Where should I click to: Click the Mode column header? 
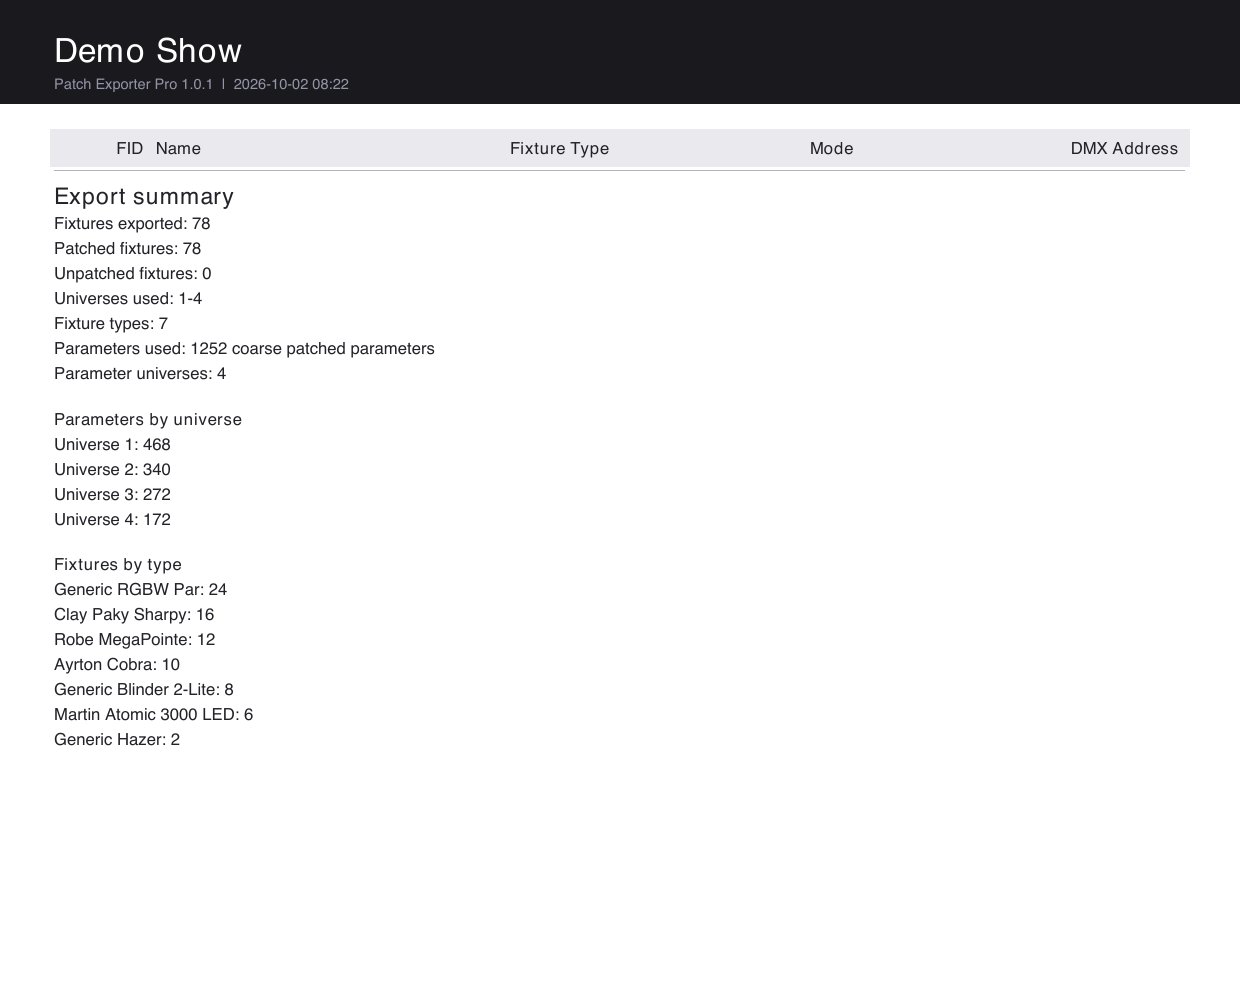click(831, 148)
